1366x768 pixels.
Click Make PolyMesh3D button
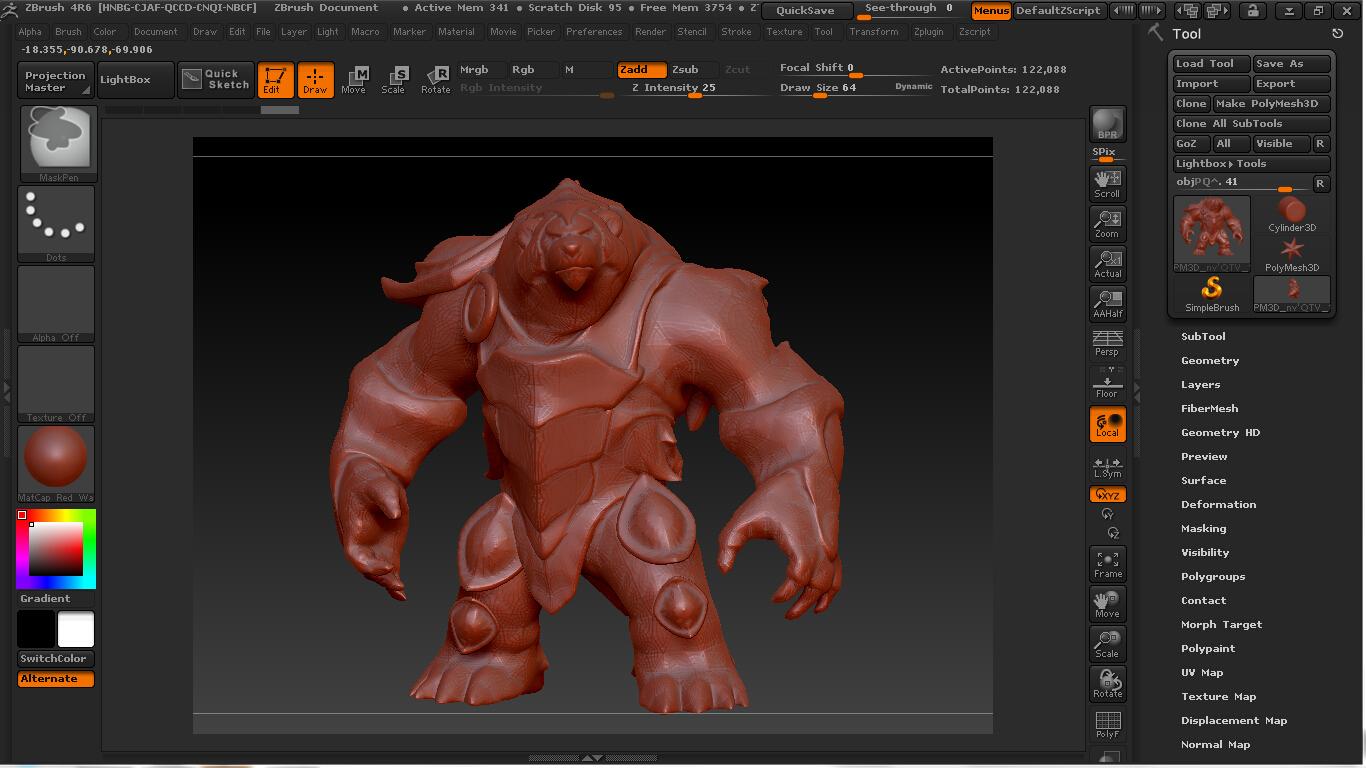[x=1272, y=104]
